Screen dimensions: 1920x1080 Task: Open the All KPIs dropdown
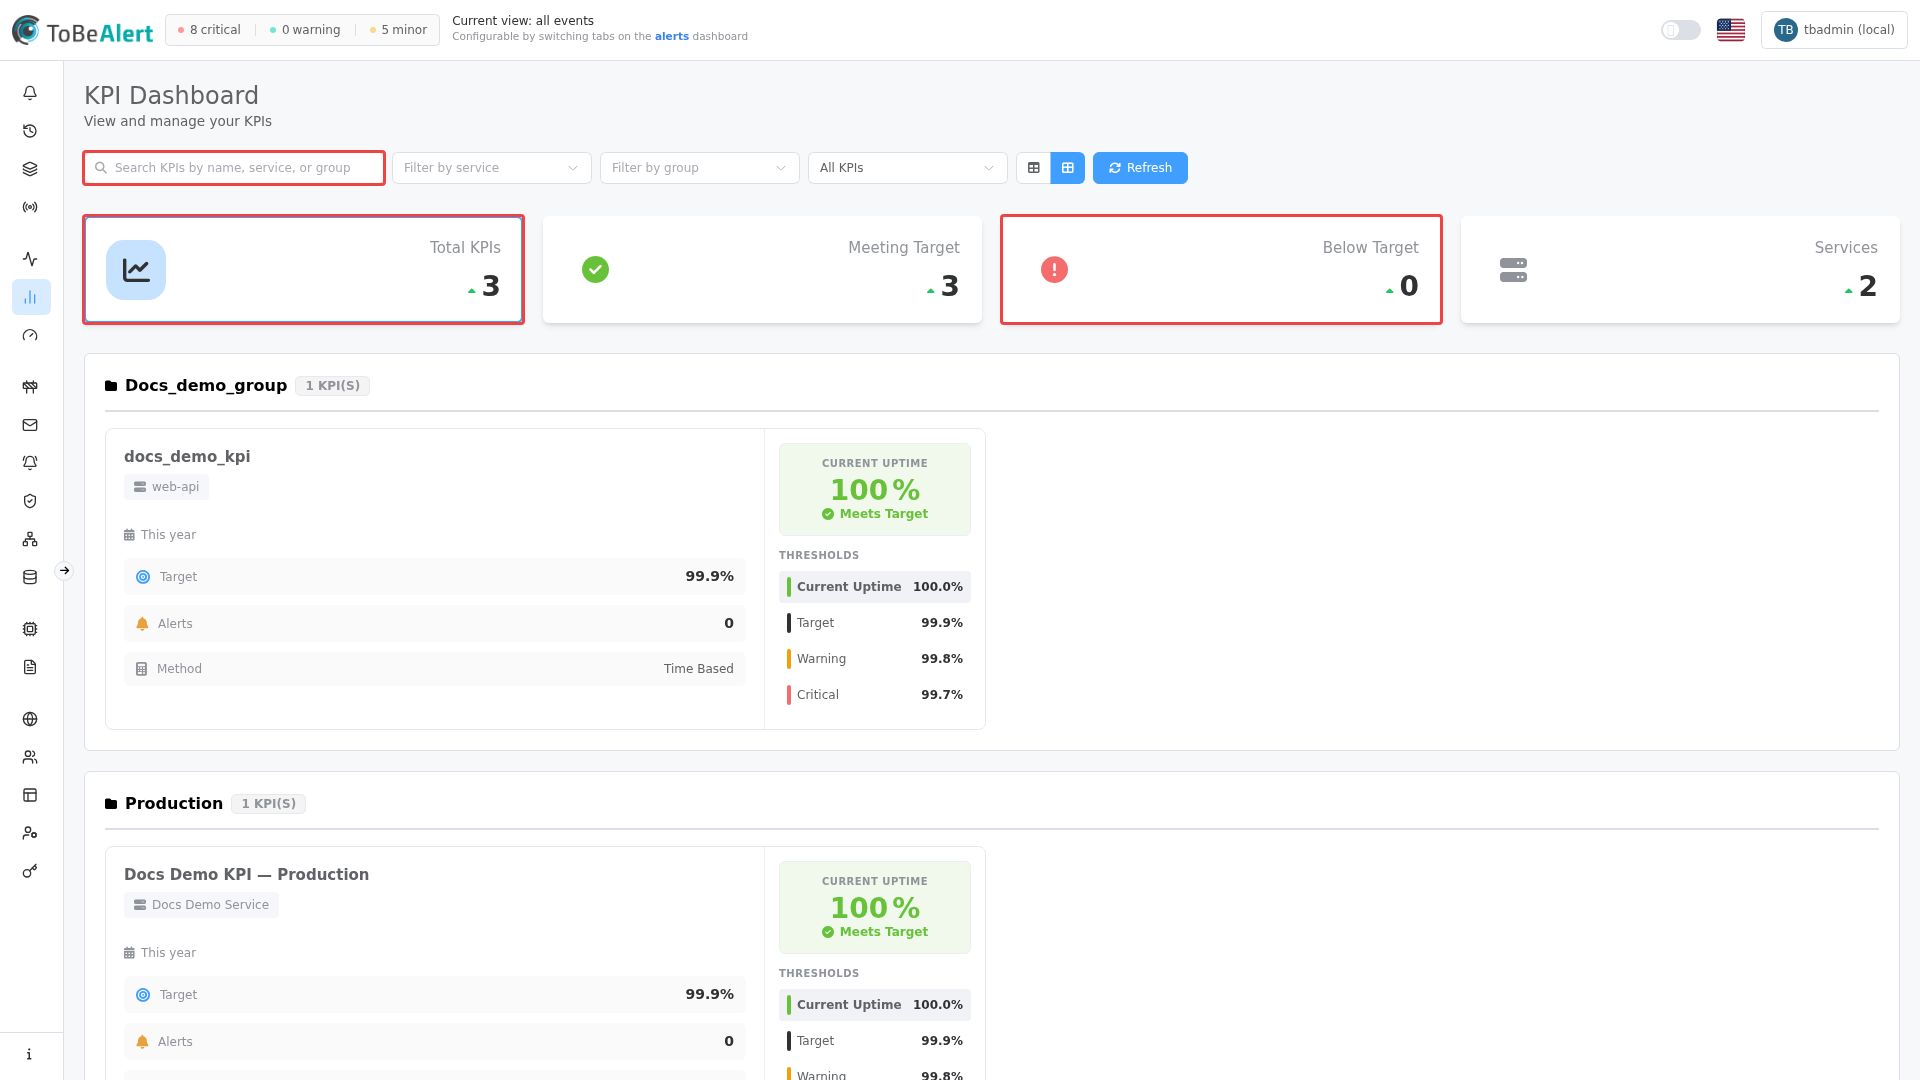(x=907, y=168)
